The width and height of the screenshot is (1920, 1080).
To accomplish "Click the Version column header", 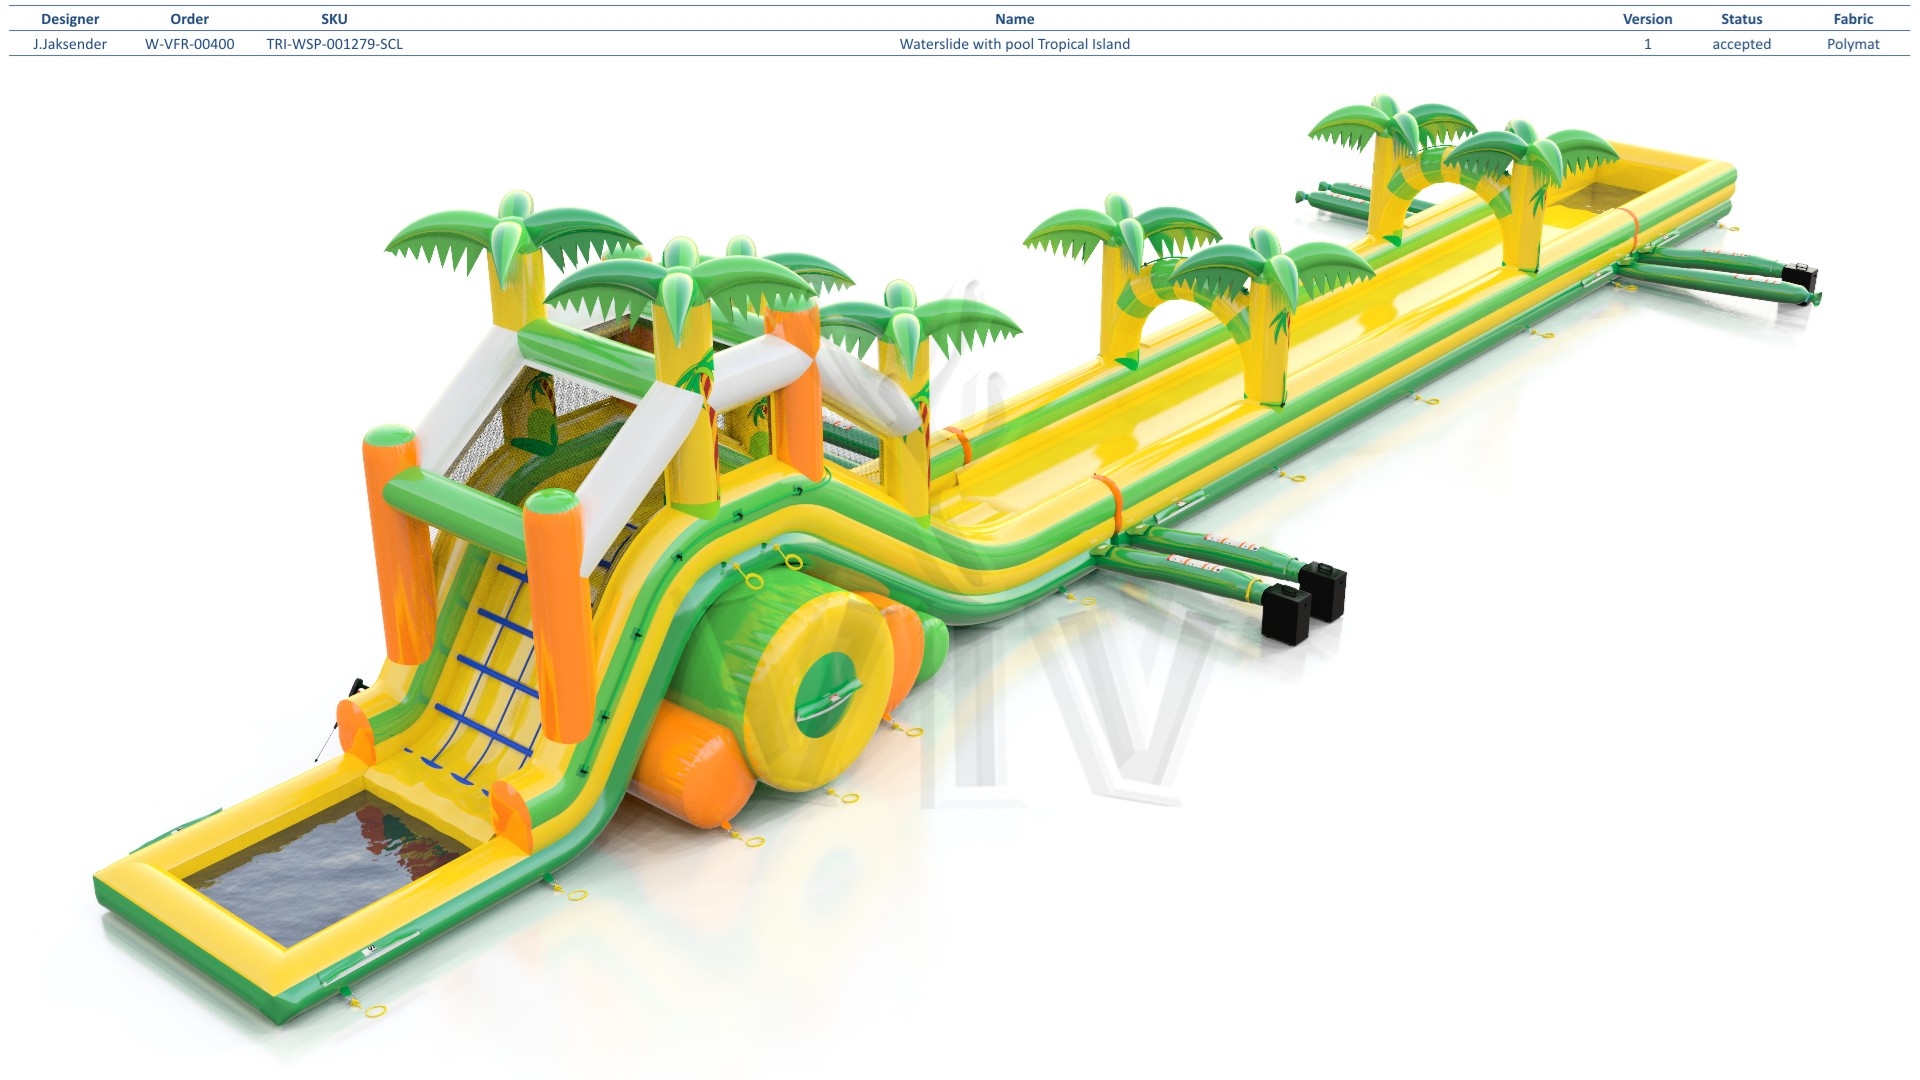I will [1647, 19].
